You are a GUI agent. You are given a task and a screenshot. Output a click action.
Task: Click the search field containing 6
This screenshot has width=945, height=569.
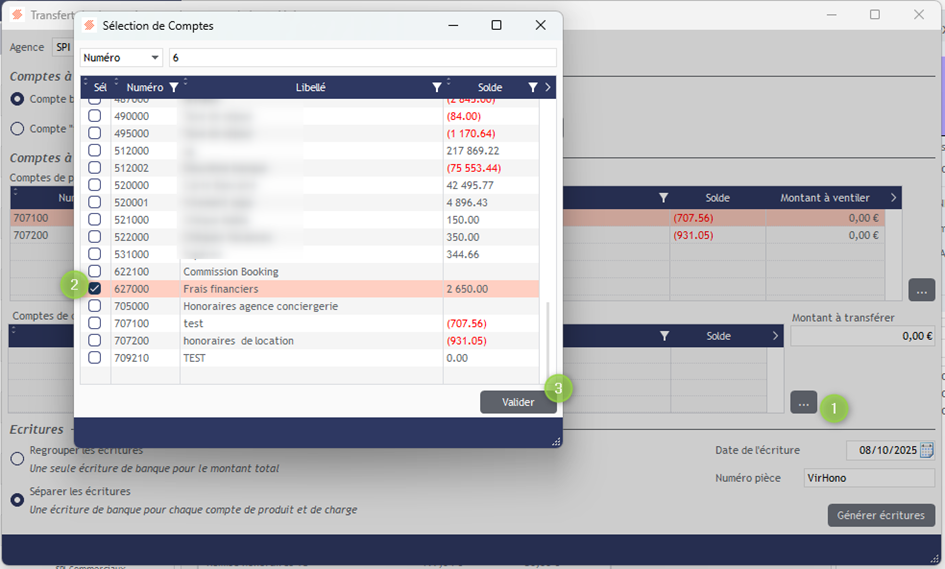pyautogui.click(x=362, y=58)
